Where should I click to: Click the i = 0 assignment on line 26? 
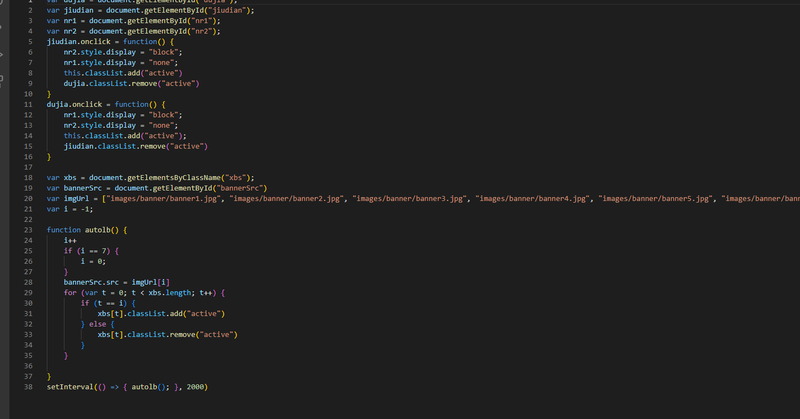tap(93, 262)
